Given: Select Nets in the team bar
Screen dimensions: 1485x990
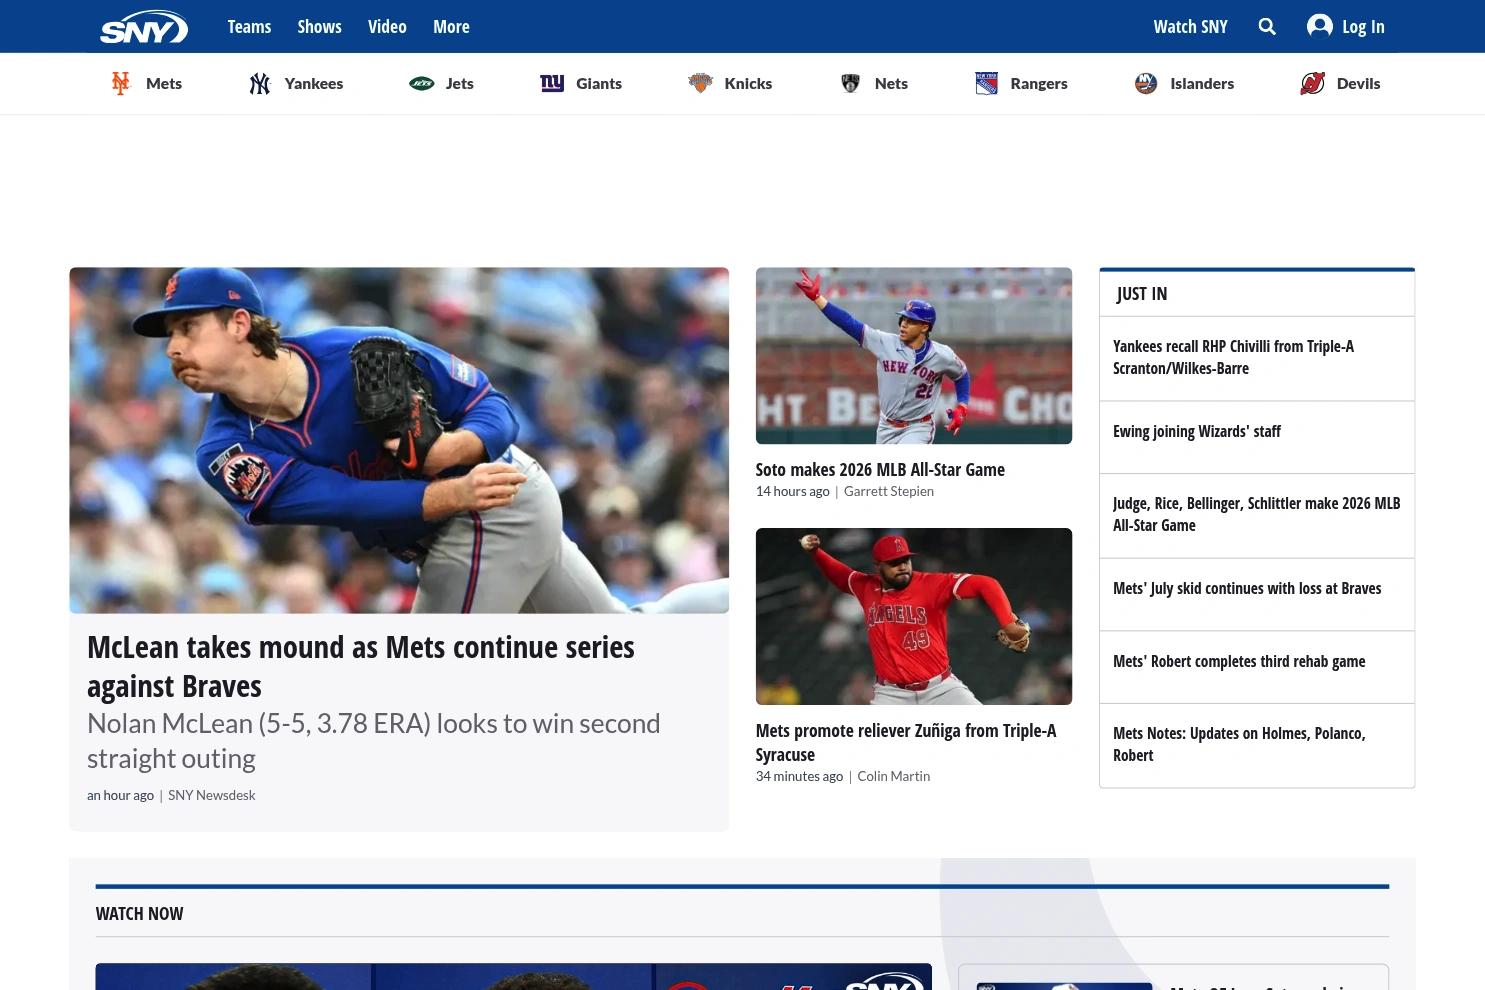Looking at the screenshot, I should click(891, 83).
